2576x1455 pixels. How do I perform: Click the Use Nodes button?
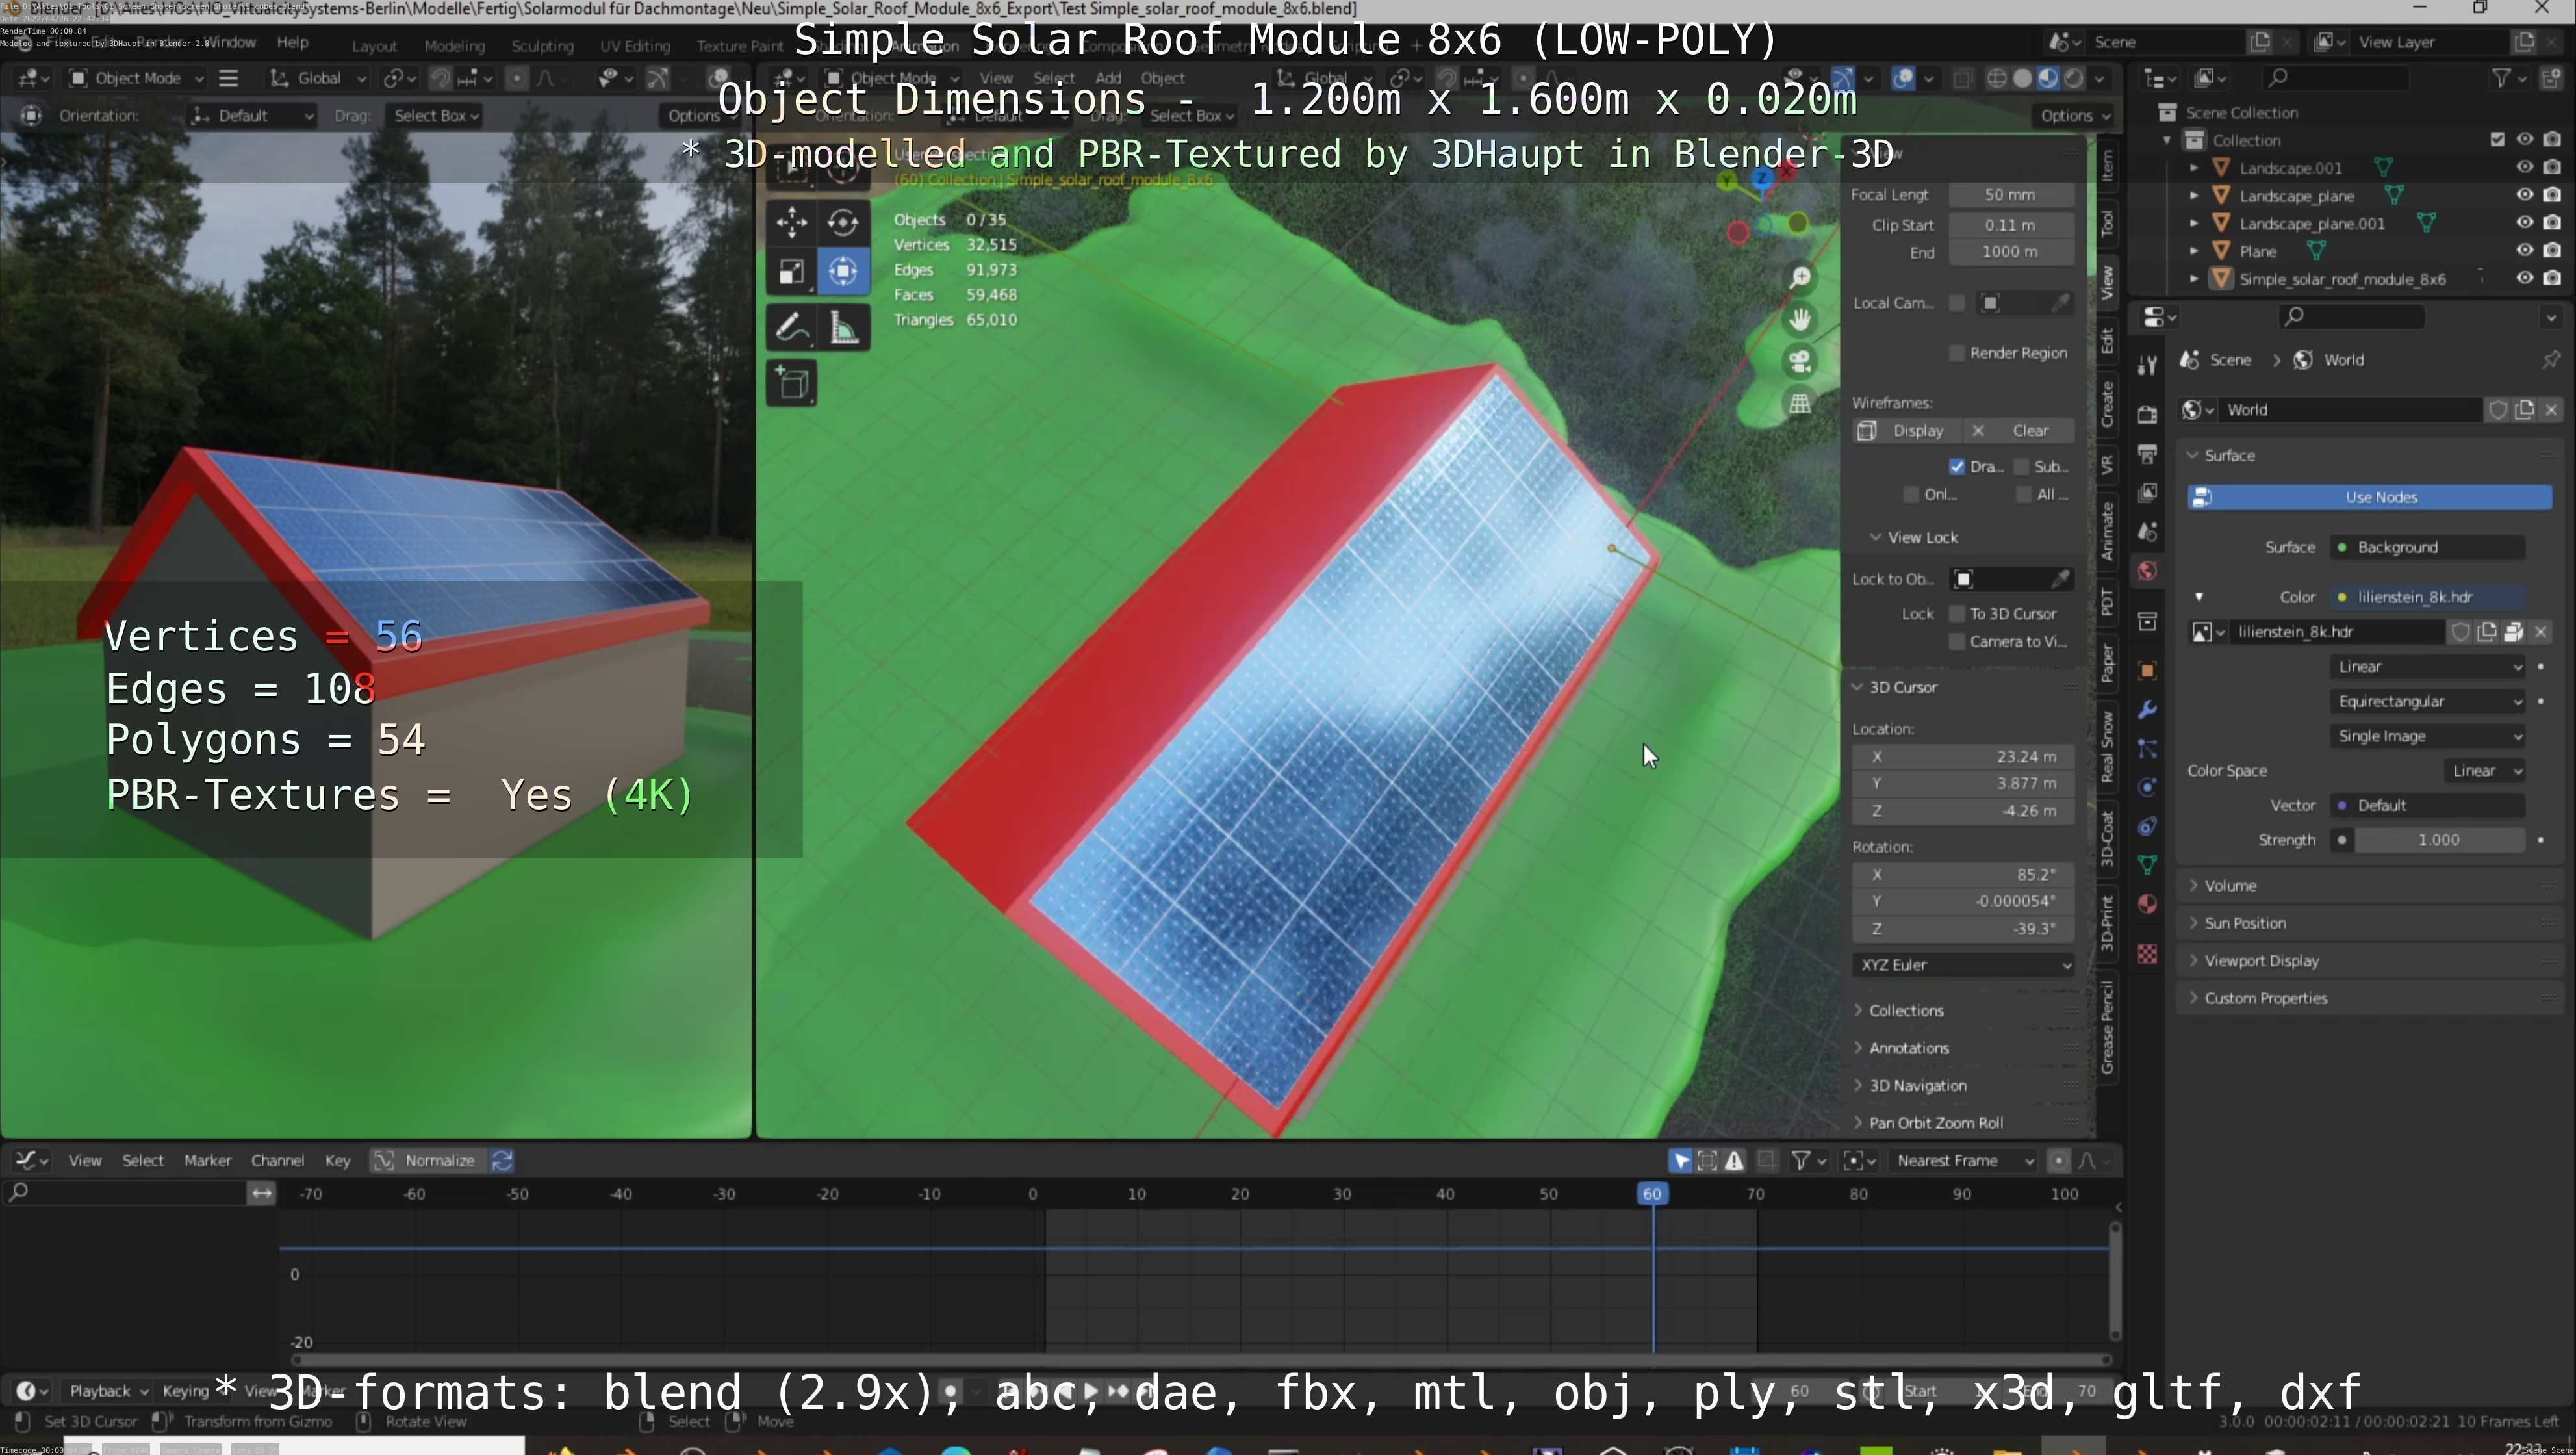pos(2370,497)
